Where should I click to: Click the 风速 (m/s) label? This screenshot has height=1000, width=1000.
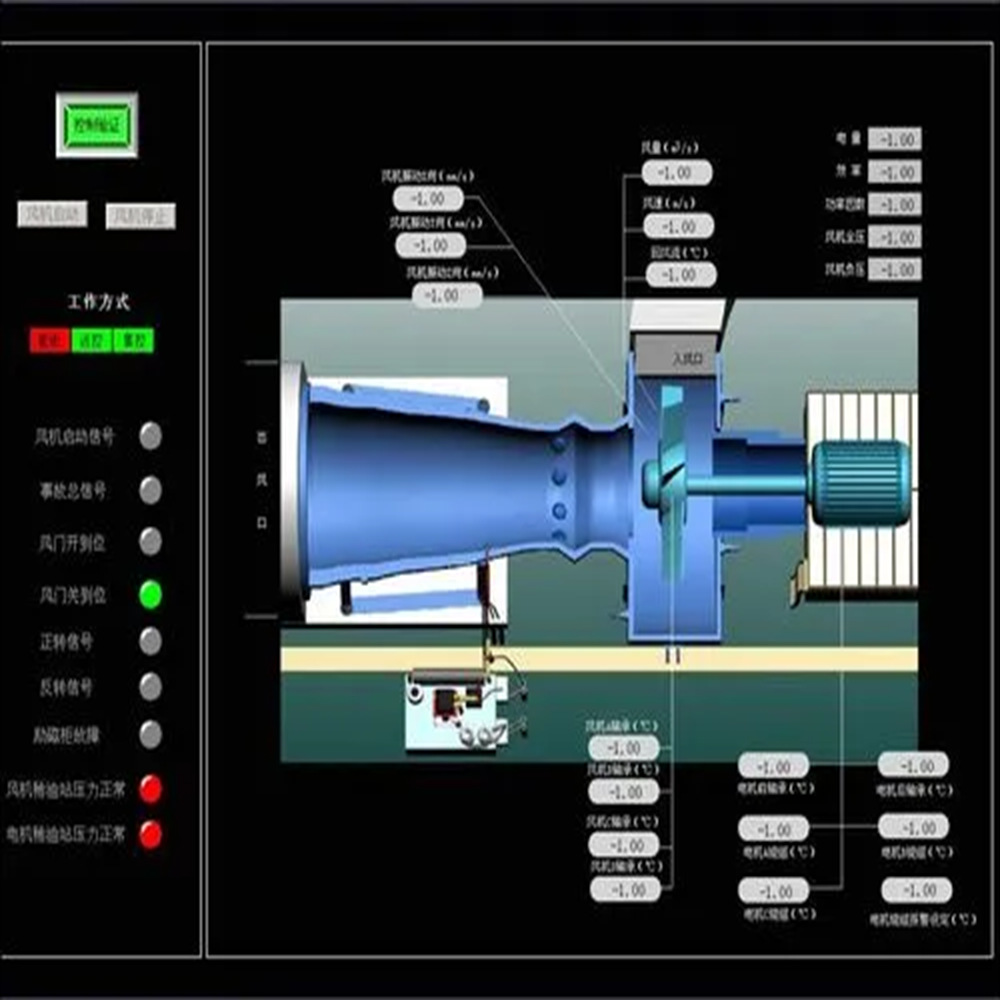[x=668, y=203]
